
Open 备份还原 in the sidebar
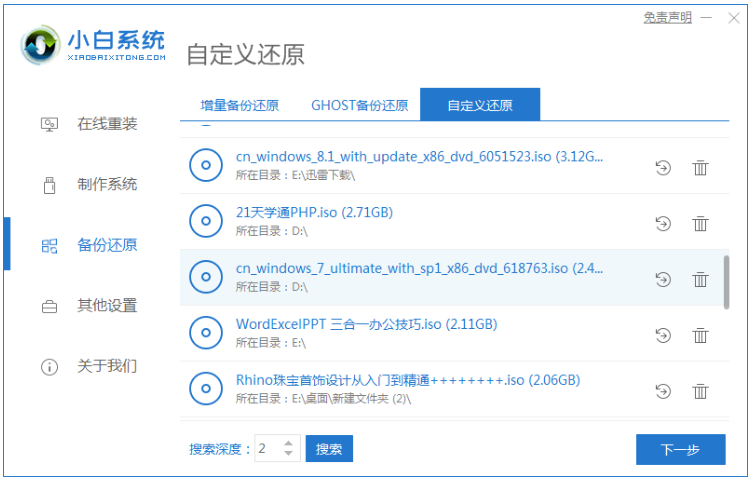107,245
